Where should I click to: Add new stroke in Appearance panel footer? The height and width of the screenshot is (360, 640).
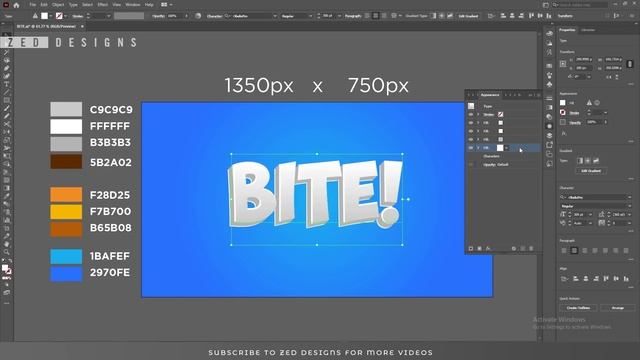tap(471, 249)
